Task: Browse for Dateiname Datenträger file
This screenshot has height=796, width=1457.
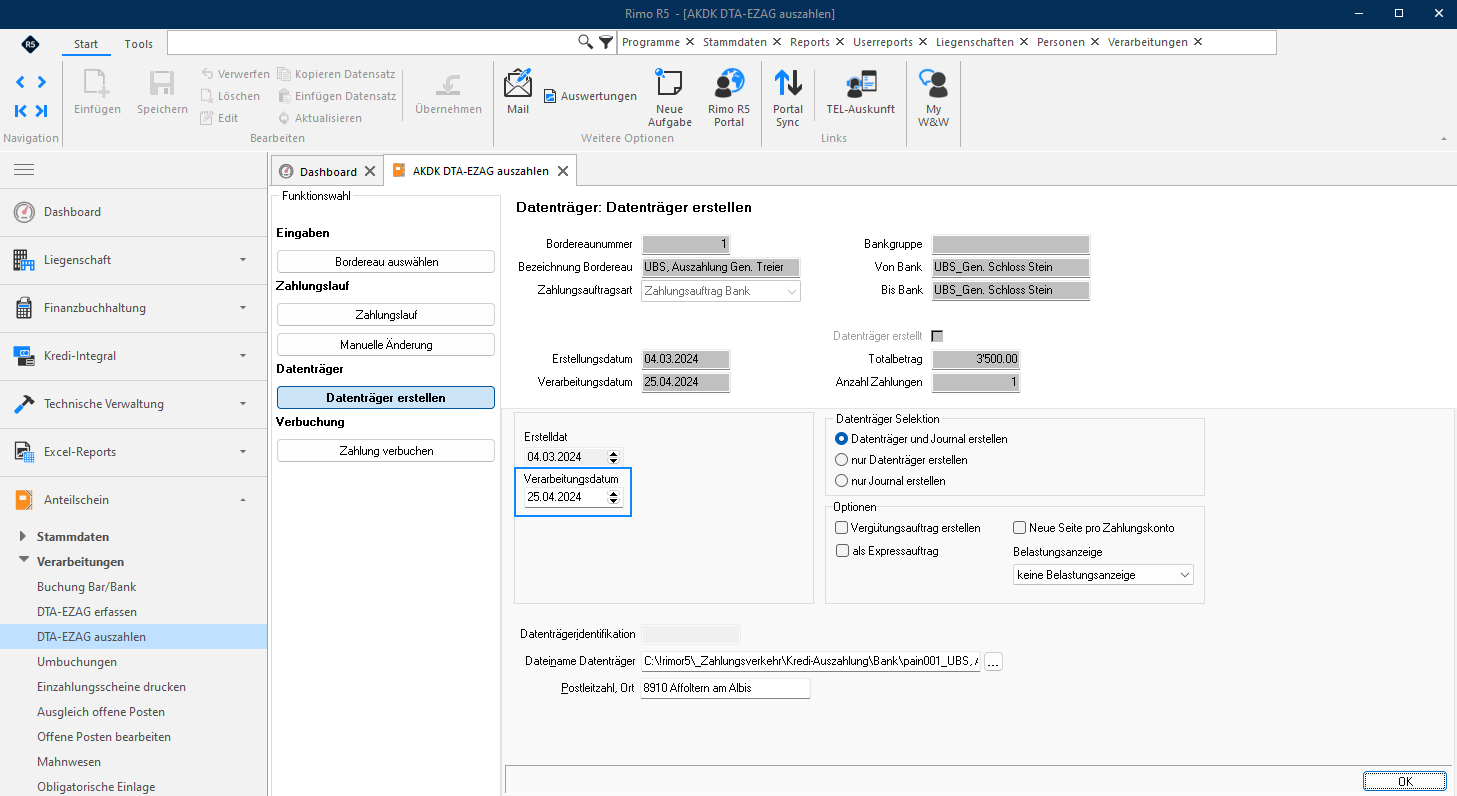Action: click(993, 661)
